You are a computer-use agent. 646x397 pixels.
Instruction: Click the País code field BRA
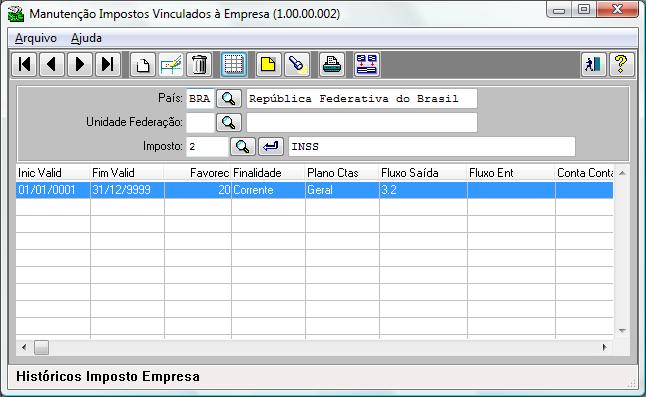pos(200,98)
